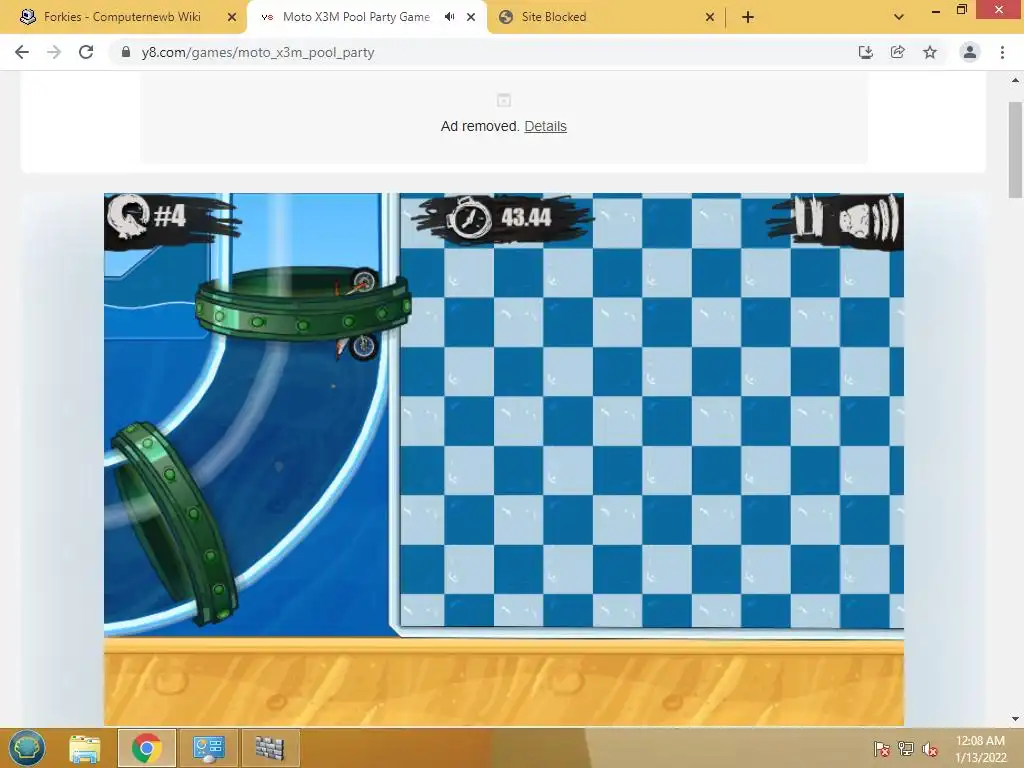Click the page scrollbar thumb
Screen dimensions: 1024x768
click(1015, 150)
